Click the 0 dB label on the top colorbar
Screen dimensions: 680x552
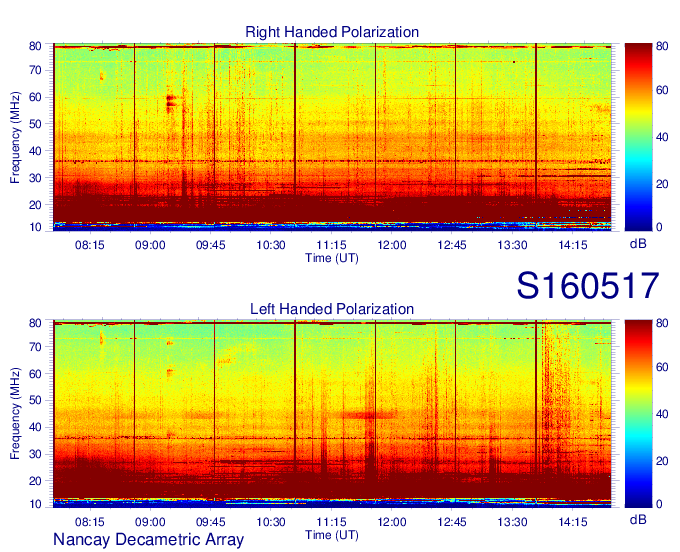coord(660,227)
